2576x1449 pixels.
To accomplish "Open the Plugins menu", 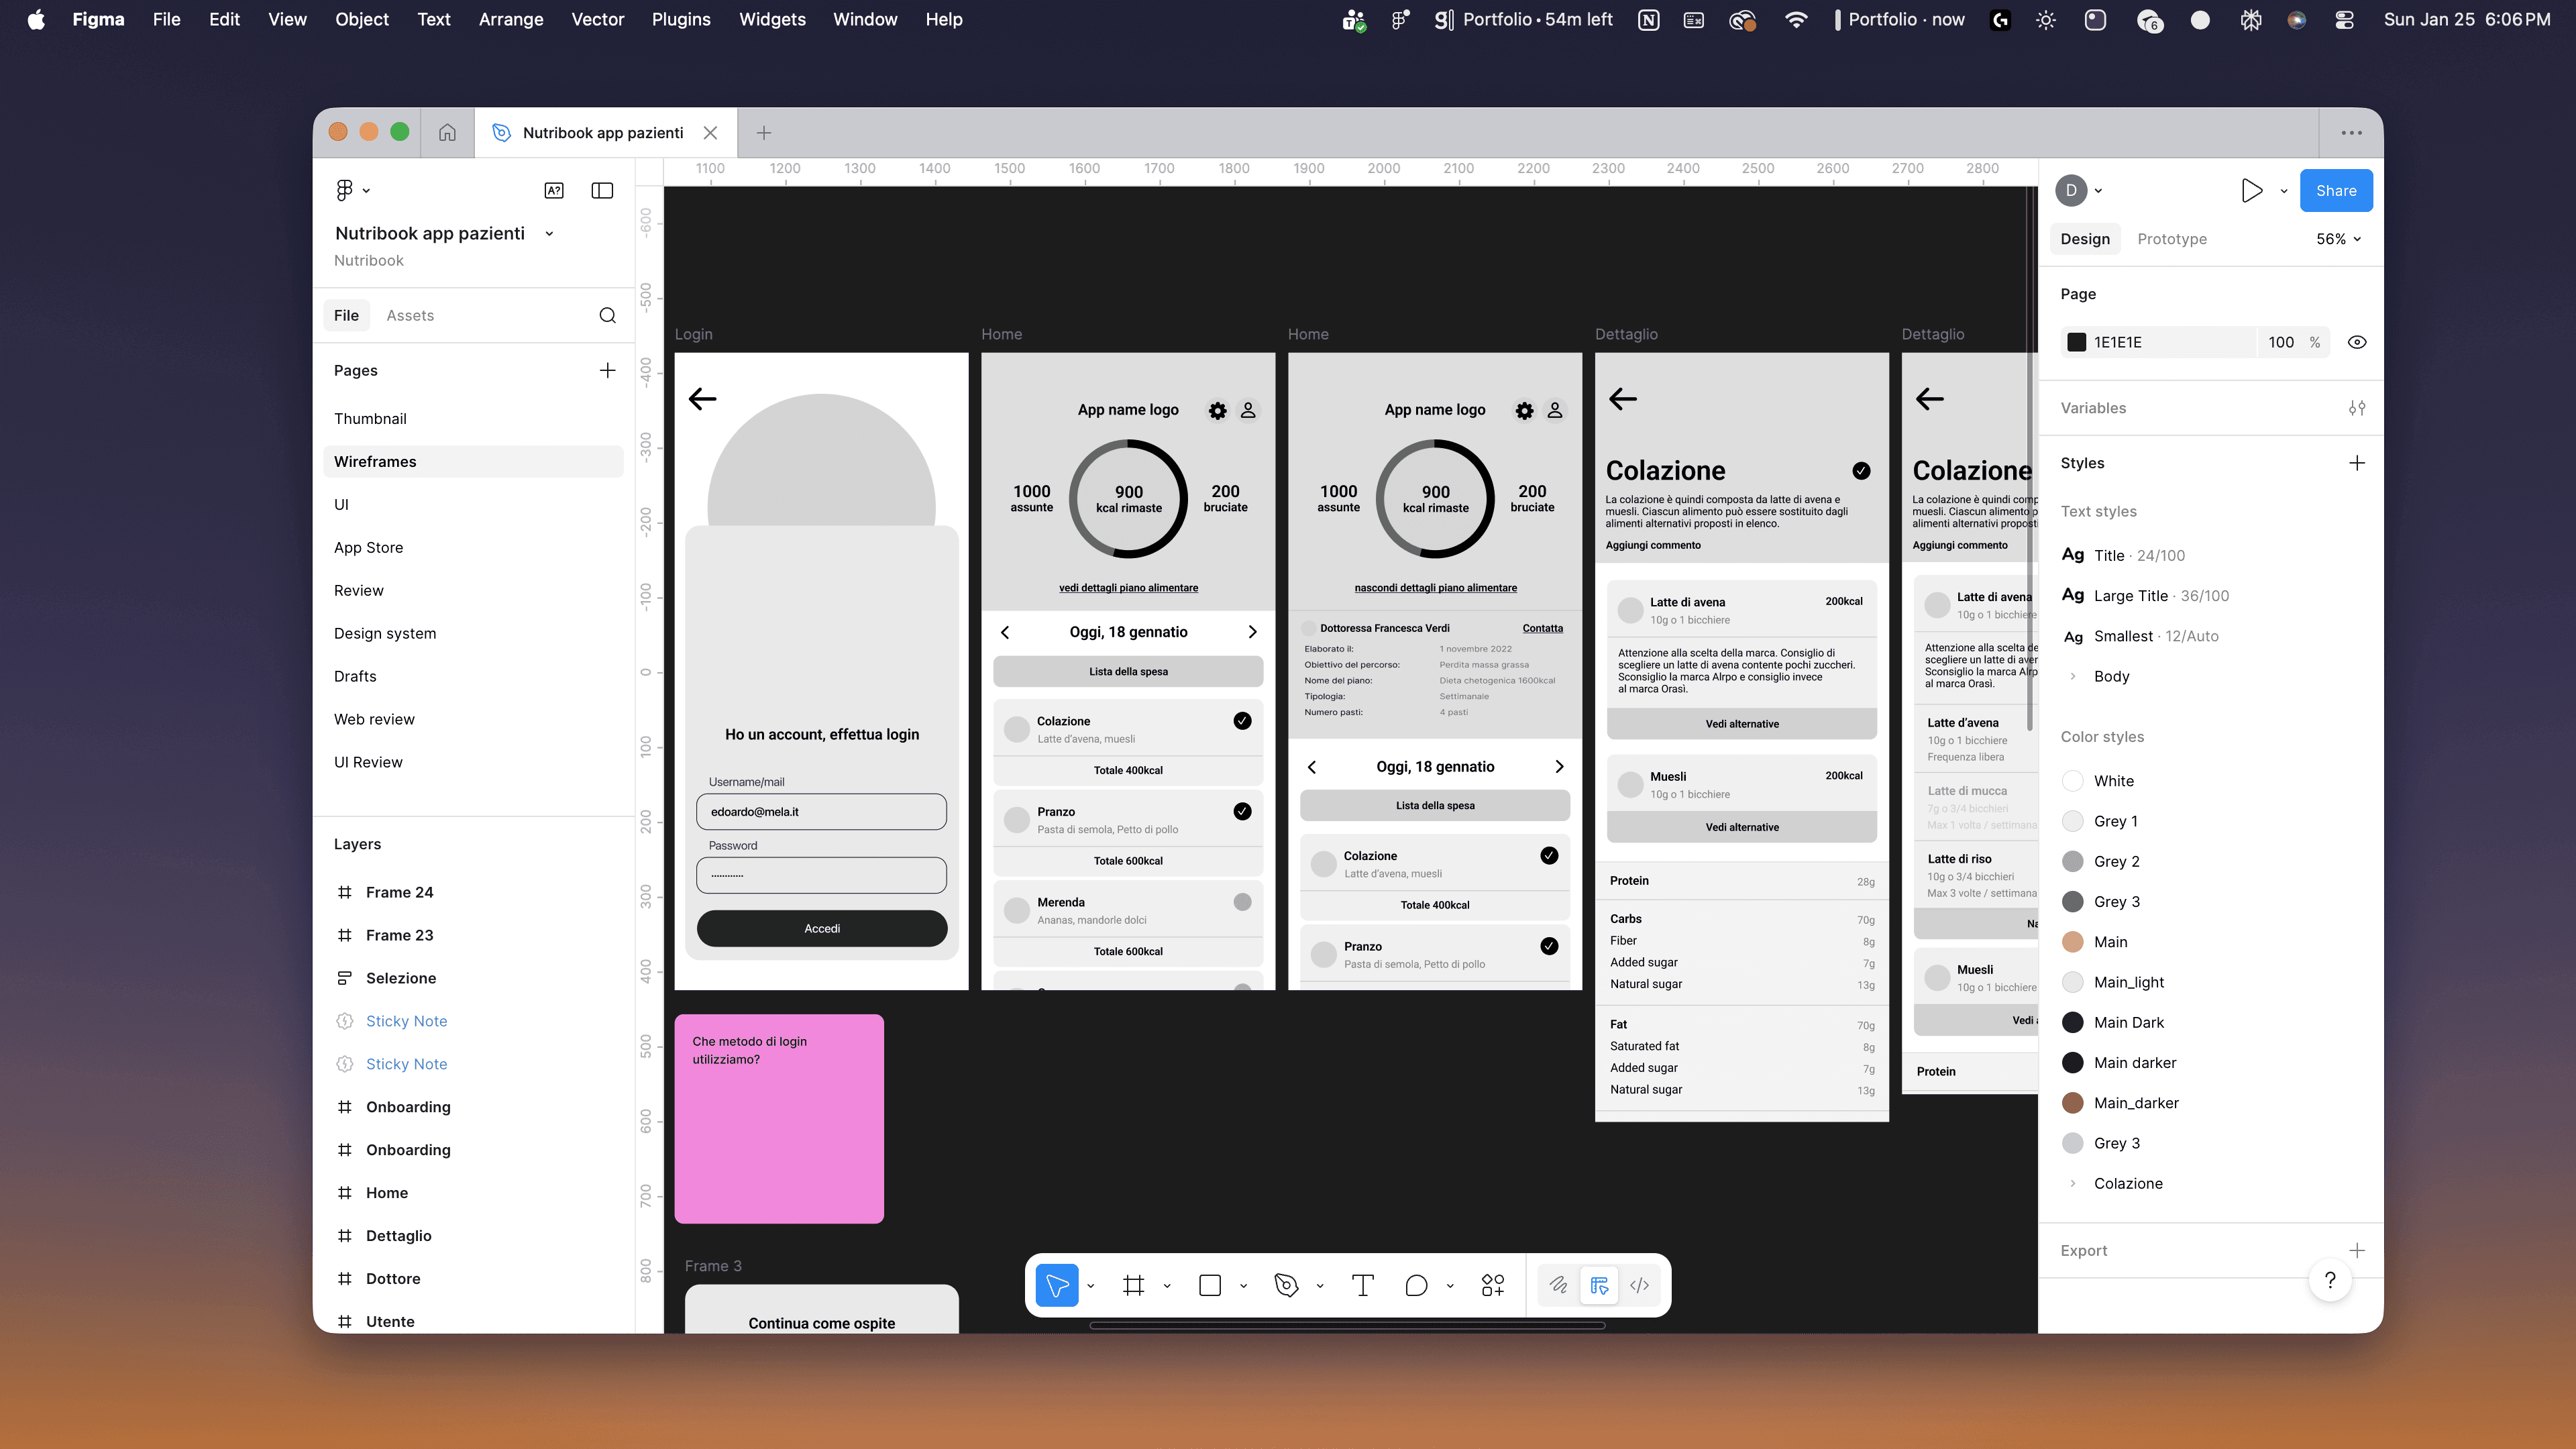I will pos(681,19).
